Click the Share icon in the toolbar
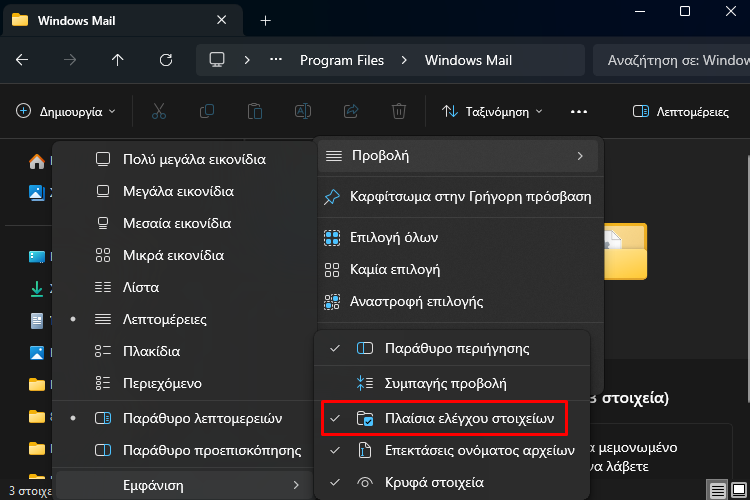 [x=351, y=111]
